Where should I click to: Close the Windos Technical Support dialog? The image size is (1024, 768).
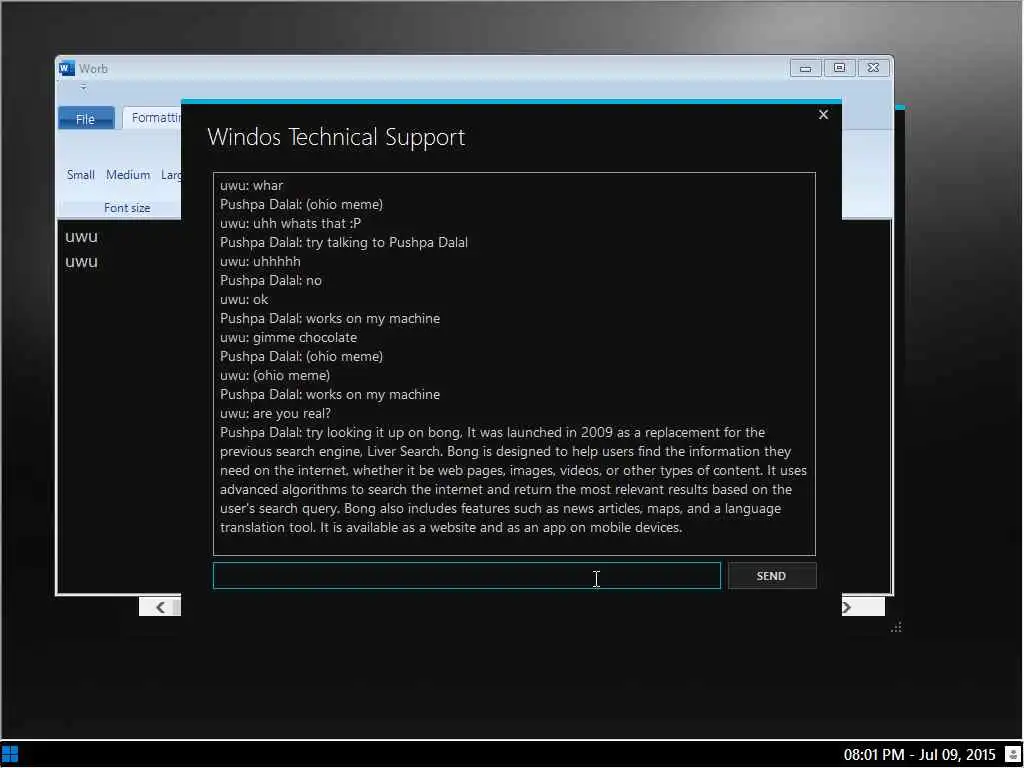pos(824,115)
